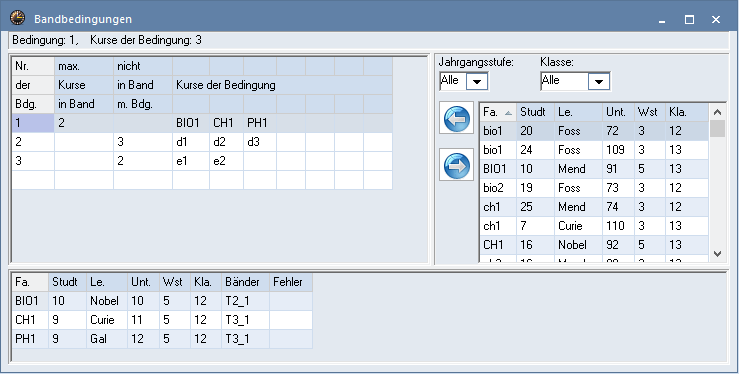Click the blue right arrow button
The width and height of the screenshot is (739, 374).
pos(456,165)
